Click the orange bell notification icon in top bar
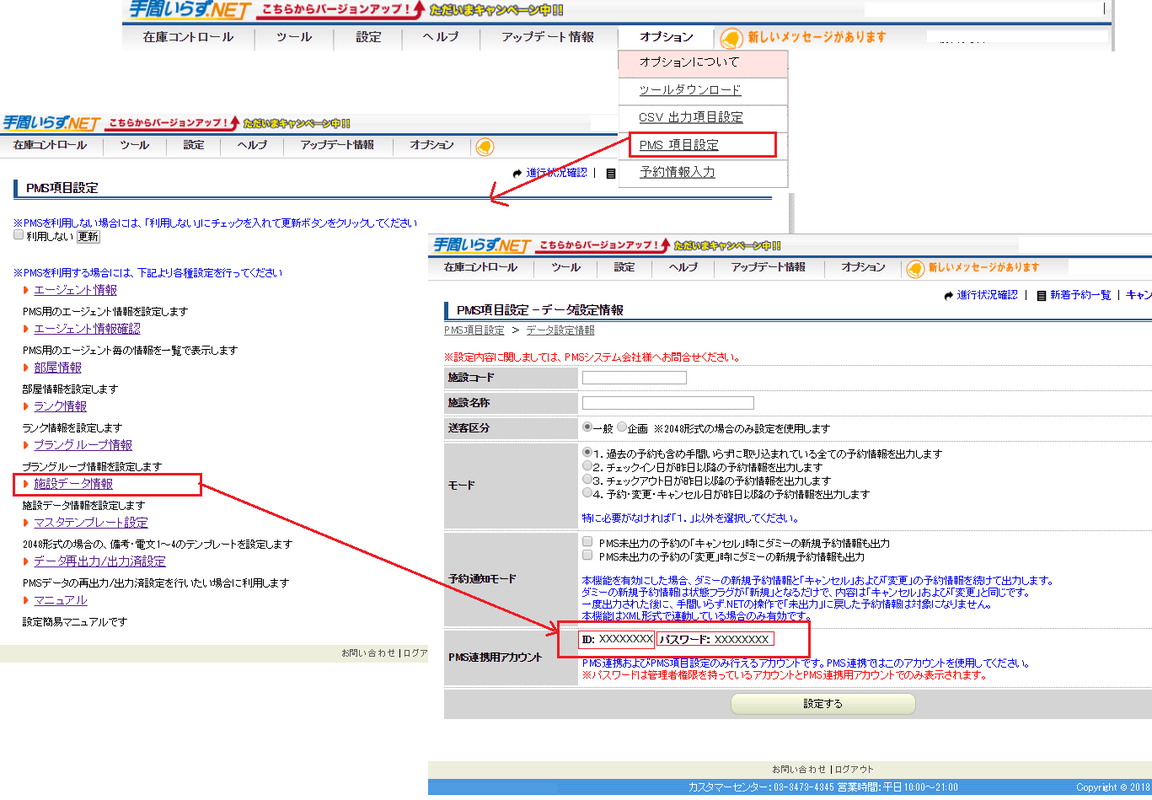The width and height of the screenshot is (1152, 800). pyautogui.click(x=731, y=38)
